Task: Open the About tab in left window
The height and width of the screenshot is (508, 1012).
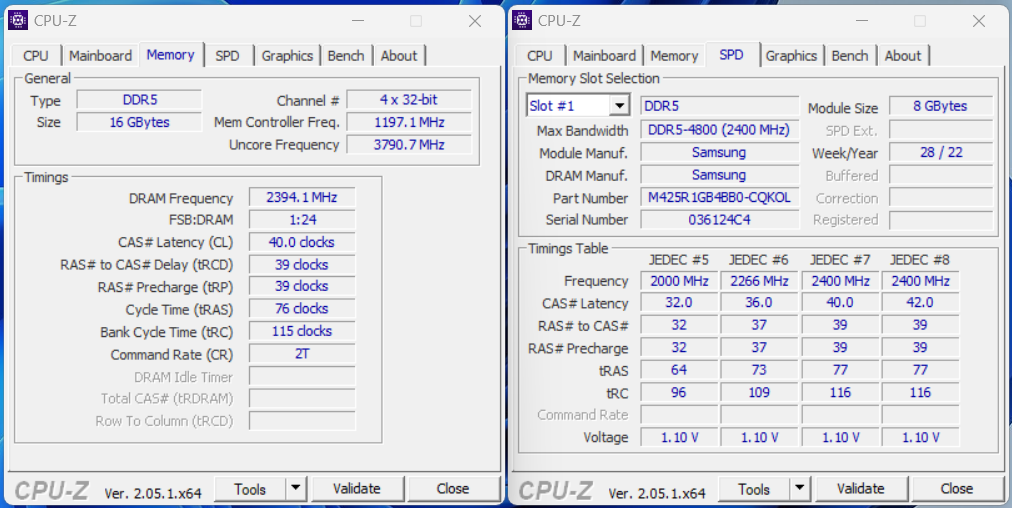Action: [399, 56]
